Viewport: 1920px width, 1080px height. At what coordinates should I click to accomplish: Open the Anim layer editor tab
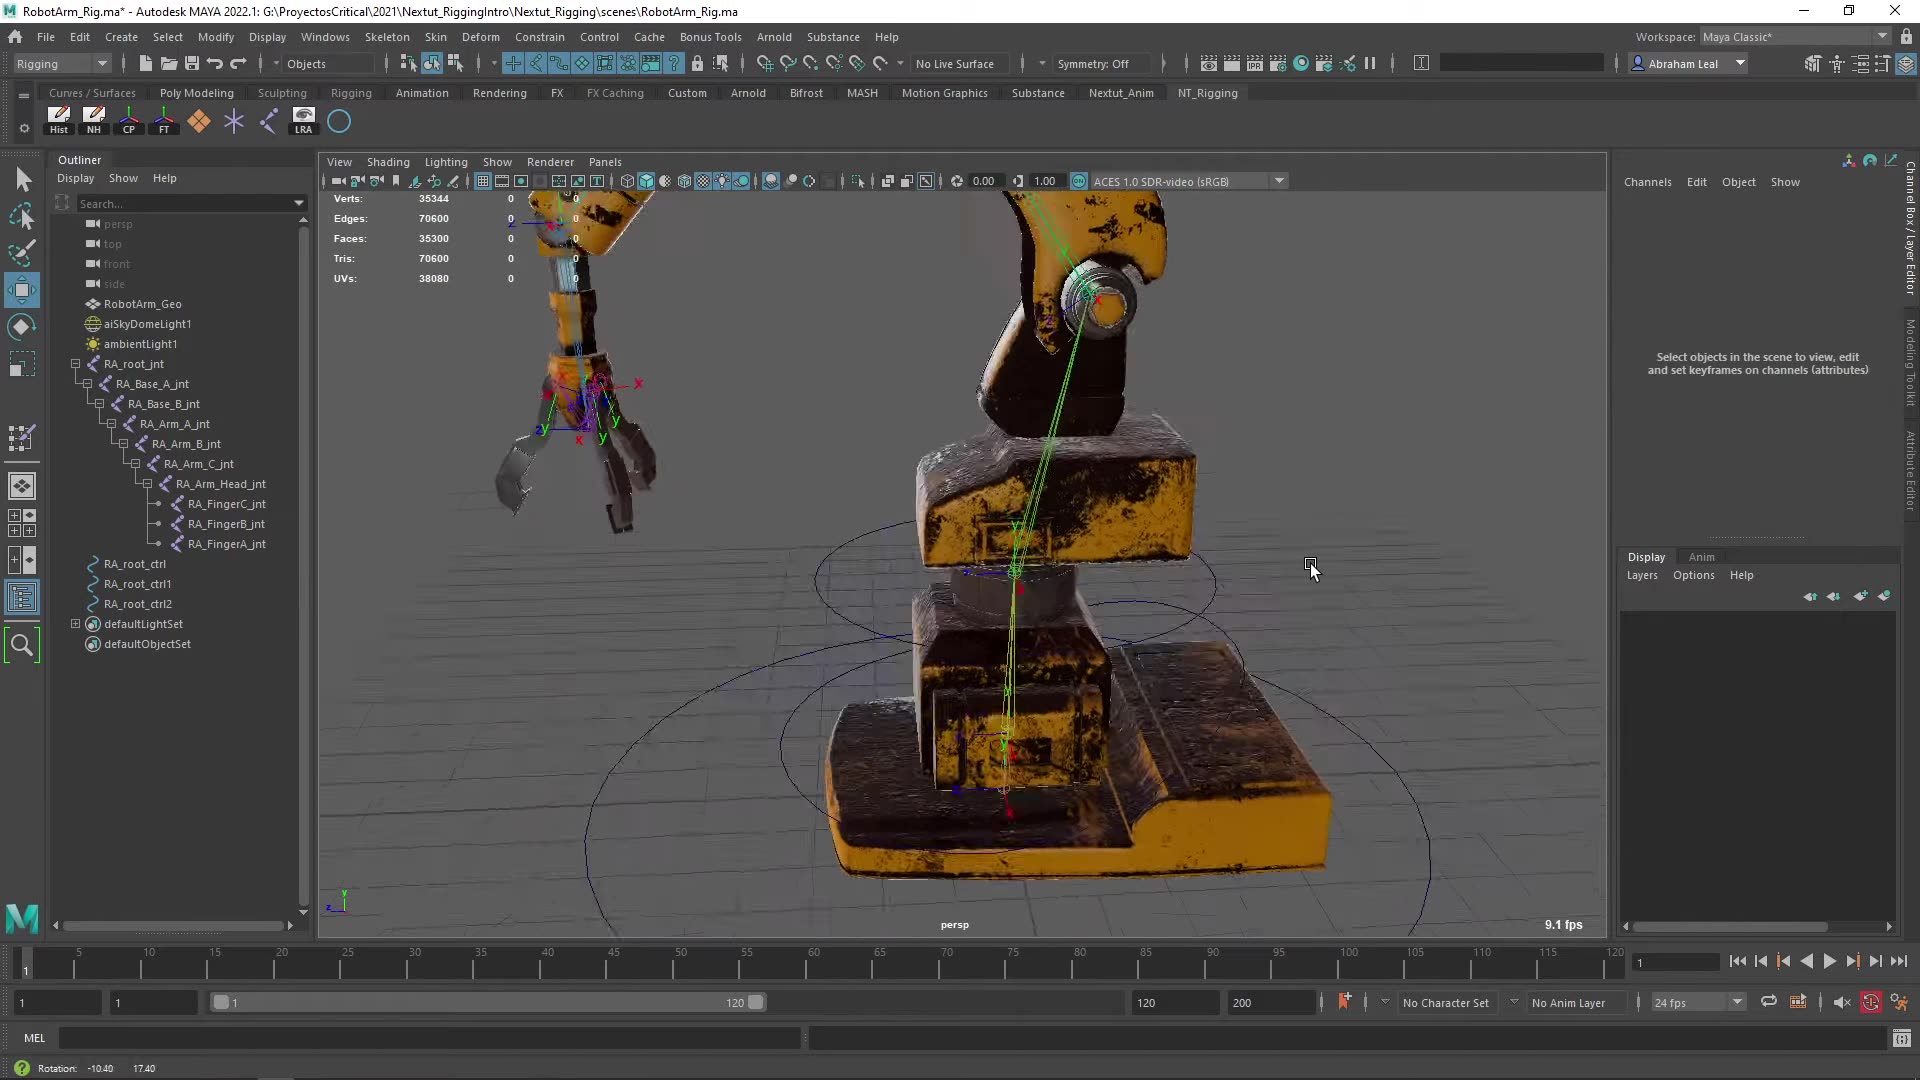point(1701,557)
